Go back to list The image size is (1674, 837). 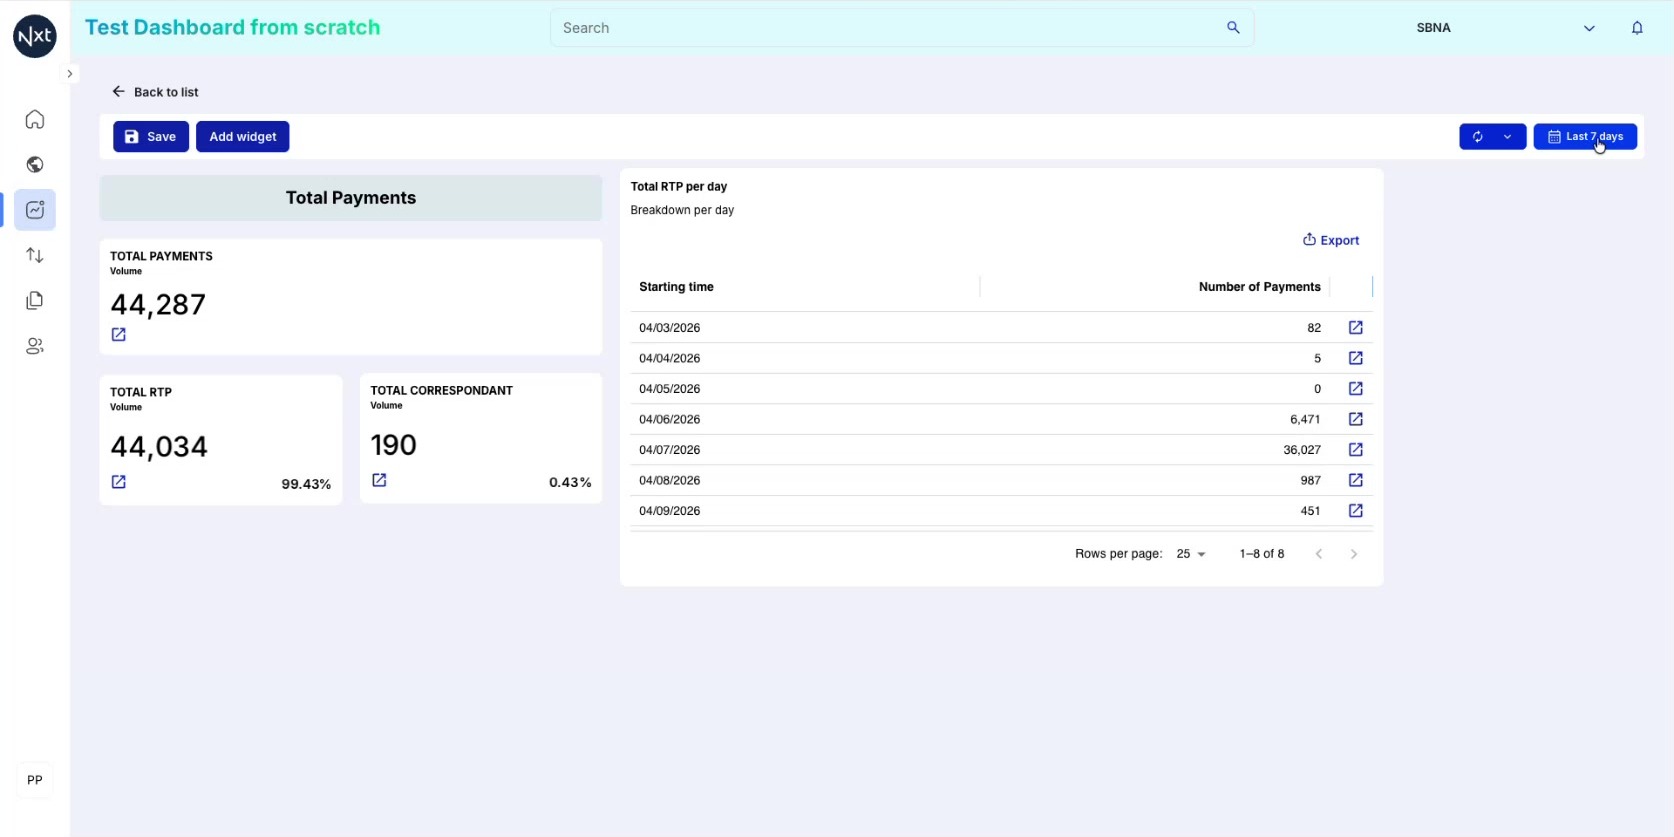tap(155, 92)
